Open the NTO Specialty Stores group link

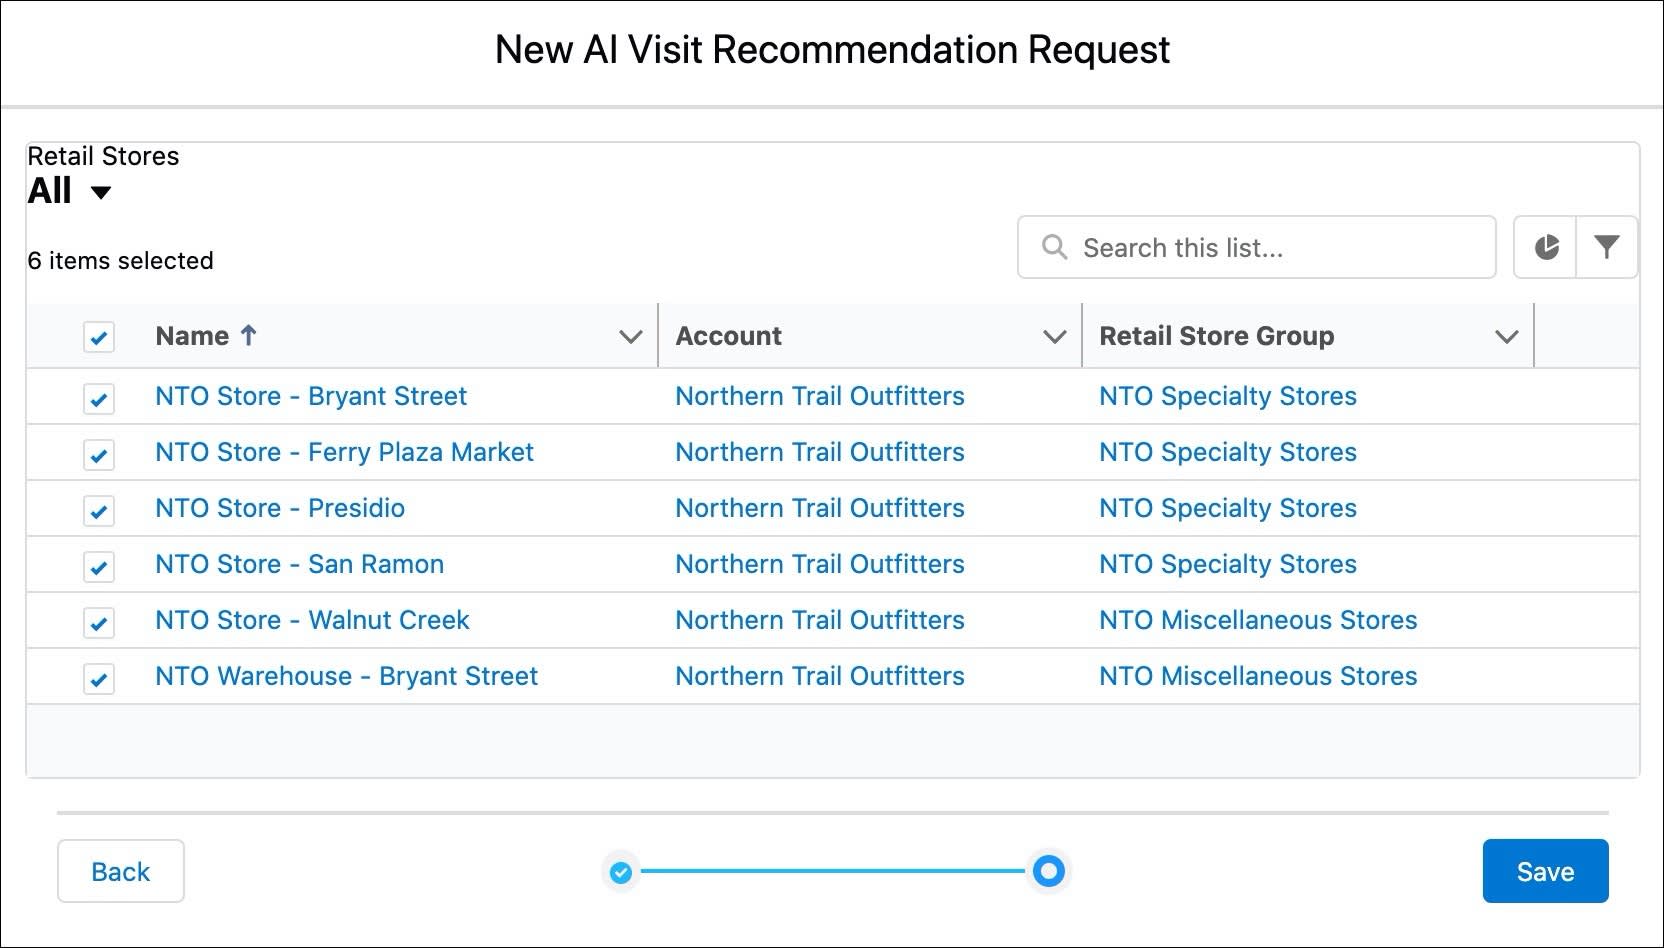point(1228,396)
